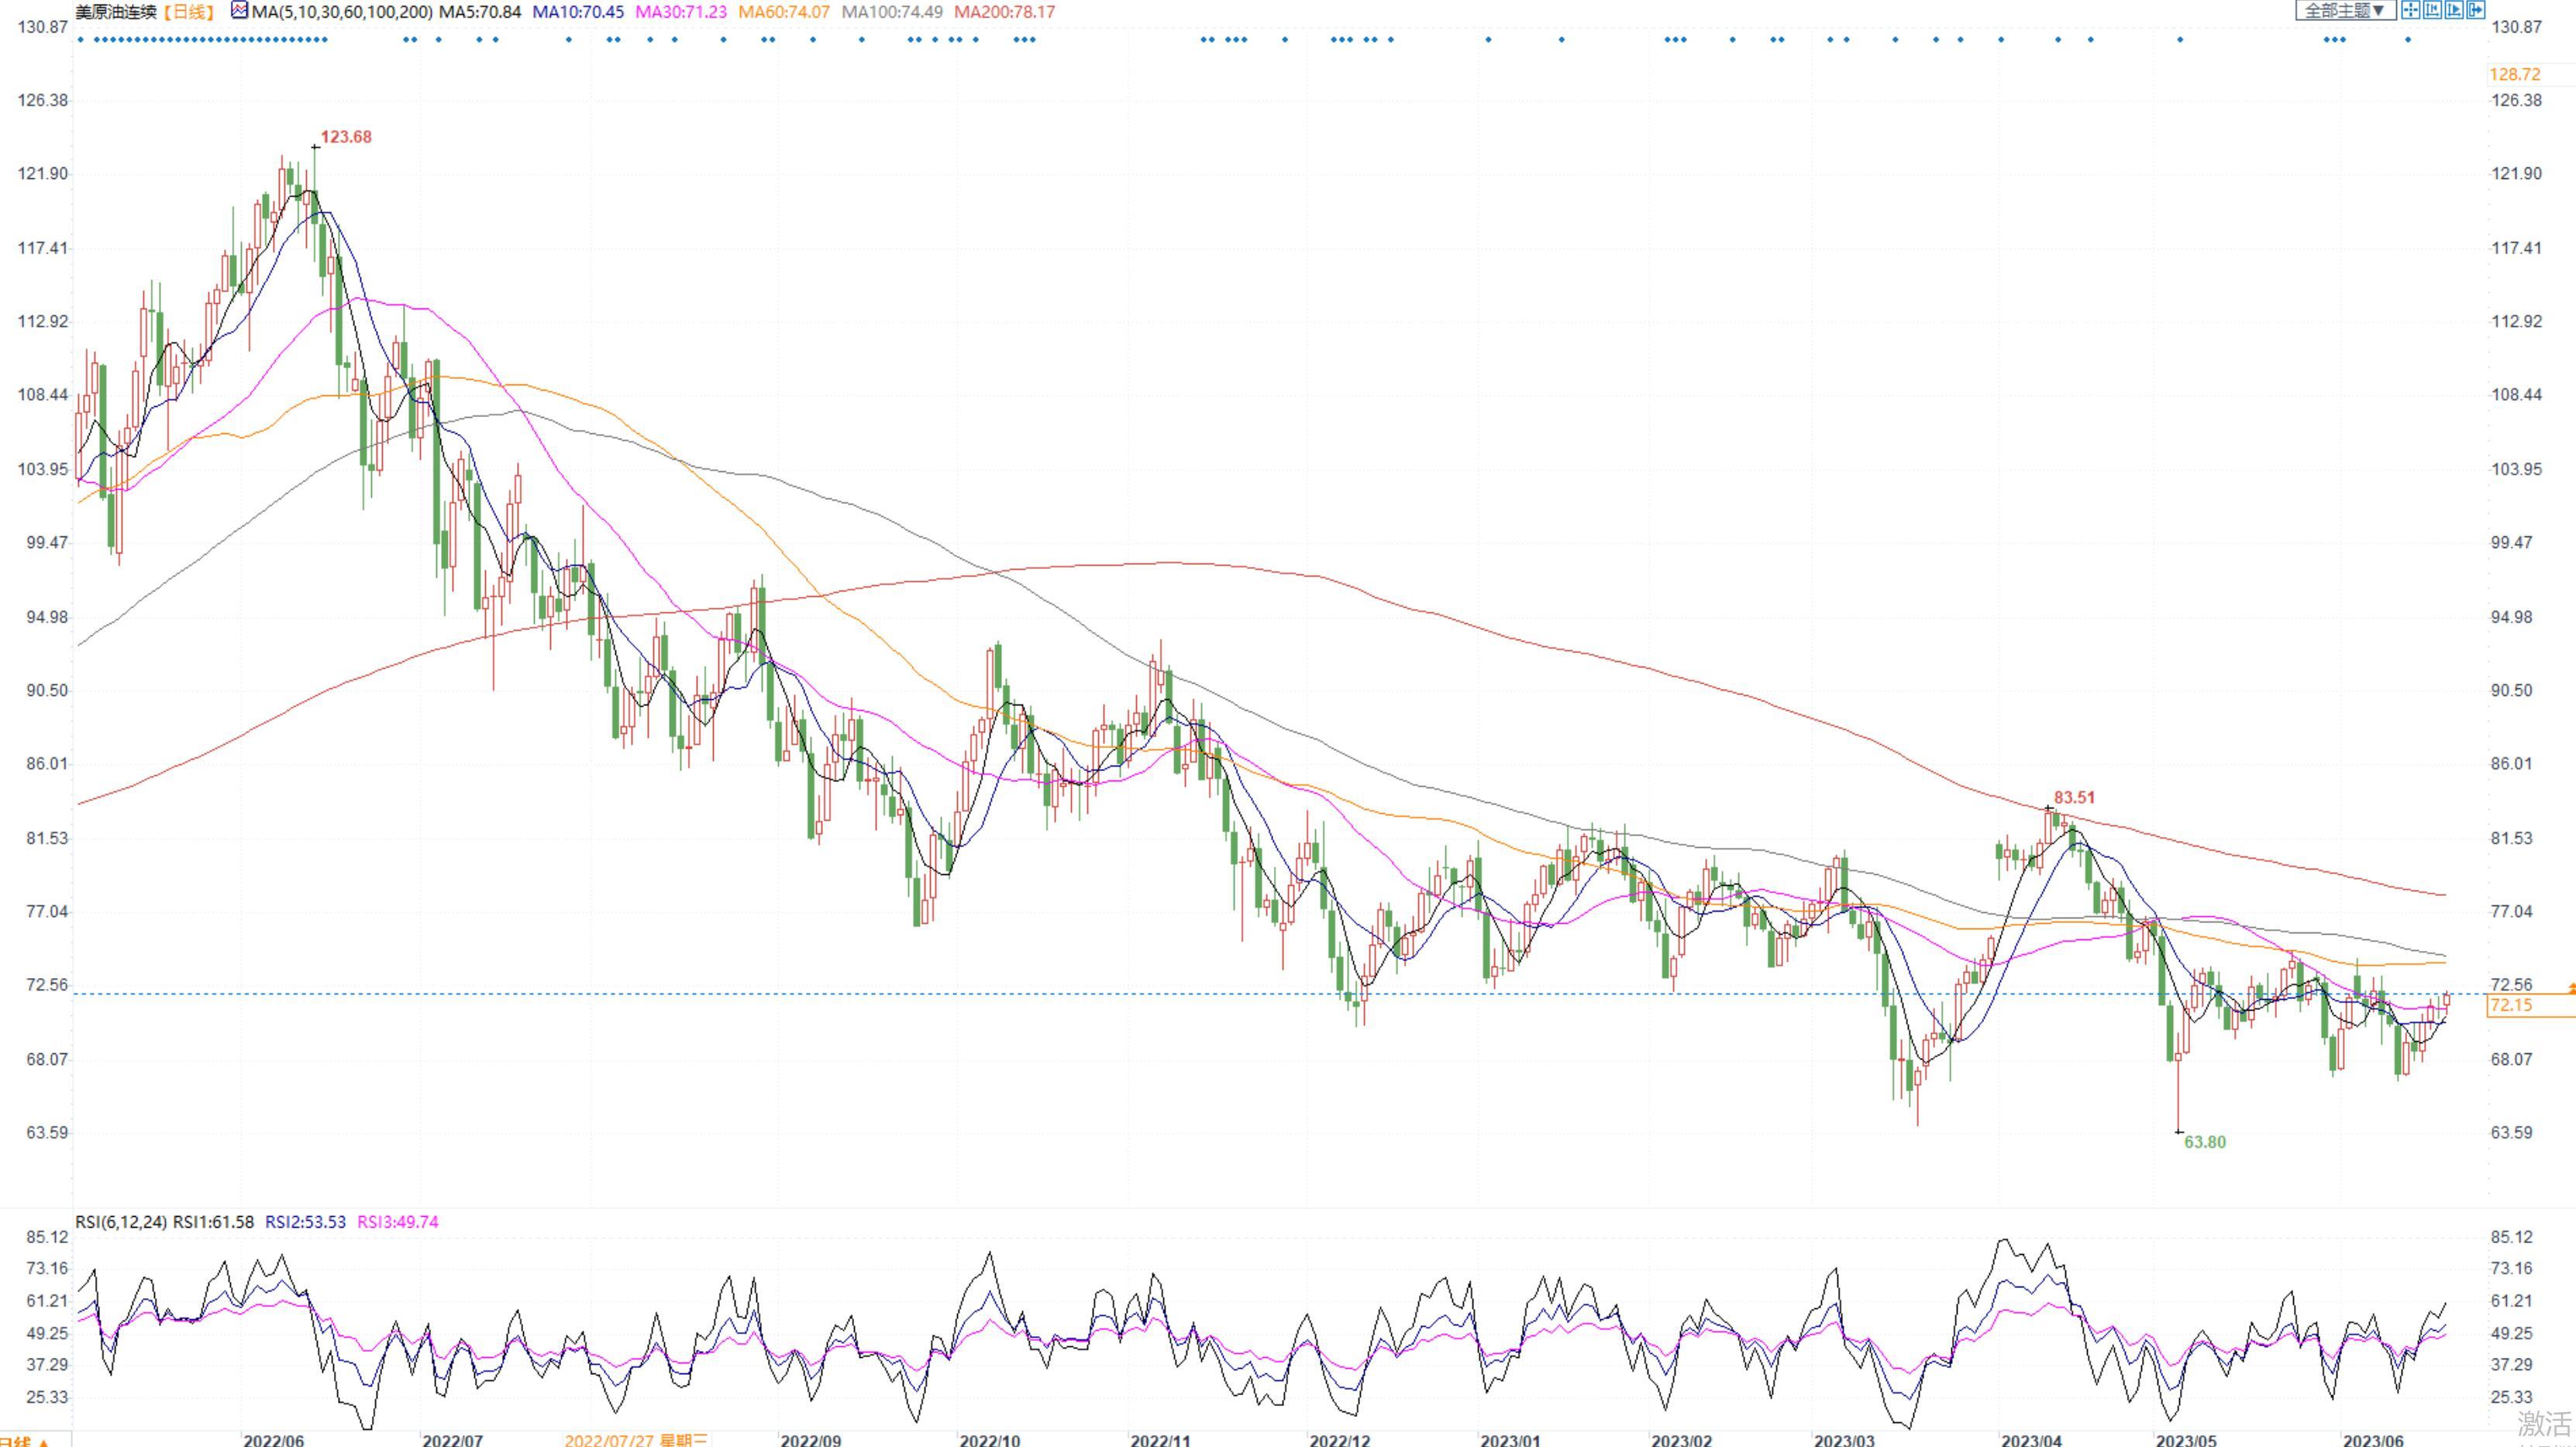The width and height of the screenshot is (2576, 1447).
Task: Click the rightmost chart toolbar icon with the right arrow
Action: coord(2476,10)
